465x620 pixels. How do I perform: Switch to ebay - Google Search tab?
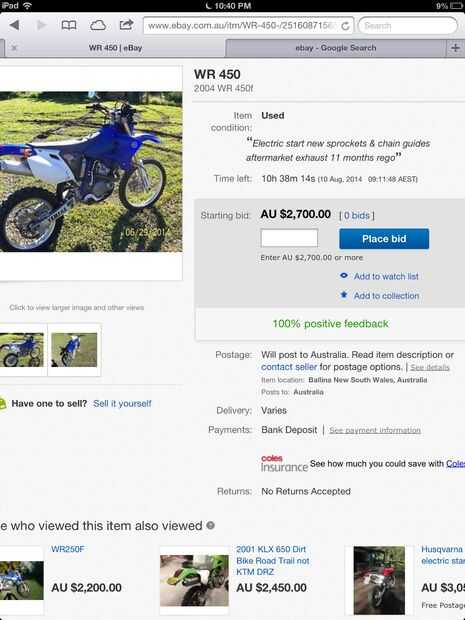coord(336,48)
